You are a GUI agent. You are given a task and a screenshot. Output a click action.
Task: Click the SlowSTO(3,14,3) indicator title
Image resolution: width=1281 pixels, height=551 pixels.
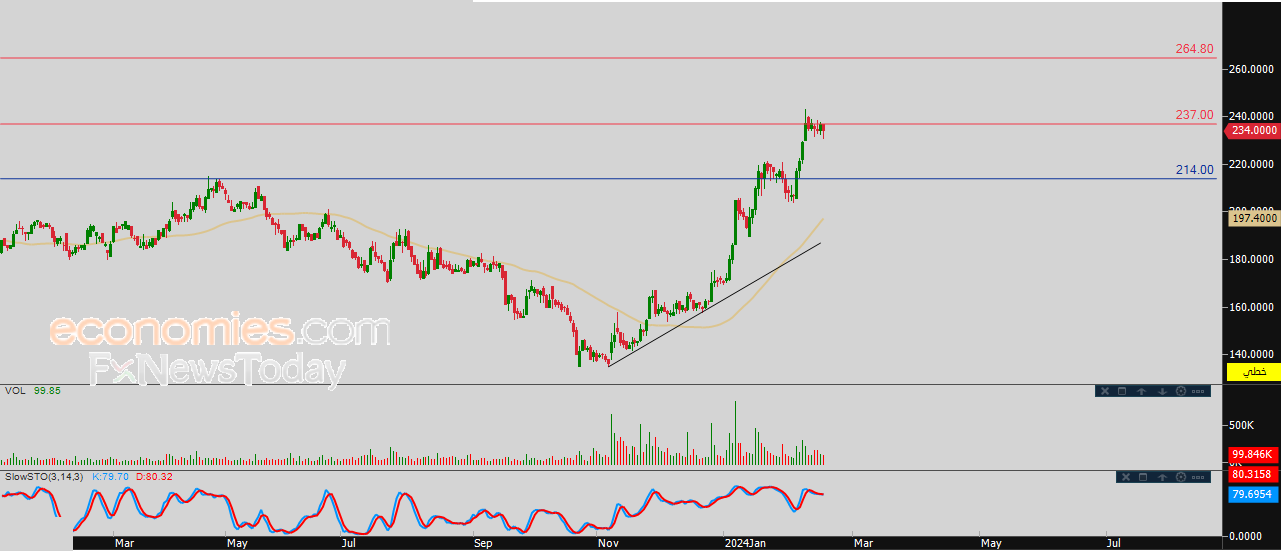pyautogui.click(x=44, y=476)
